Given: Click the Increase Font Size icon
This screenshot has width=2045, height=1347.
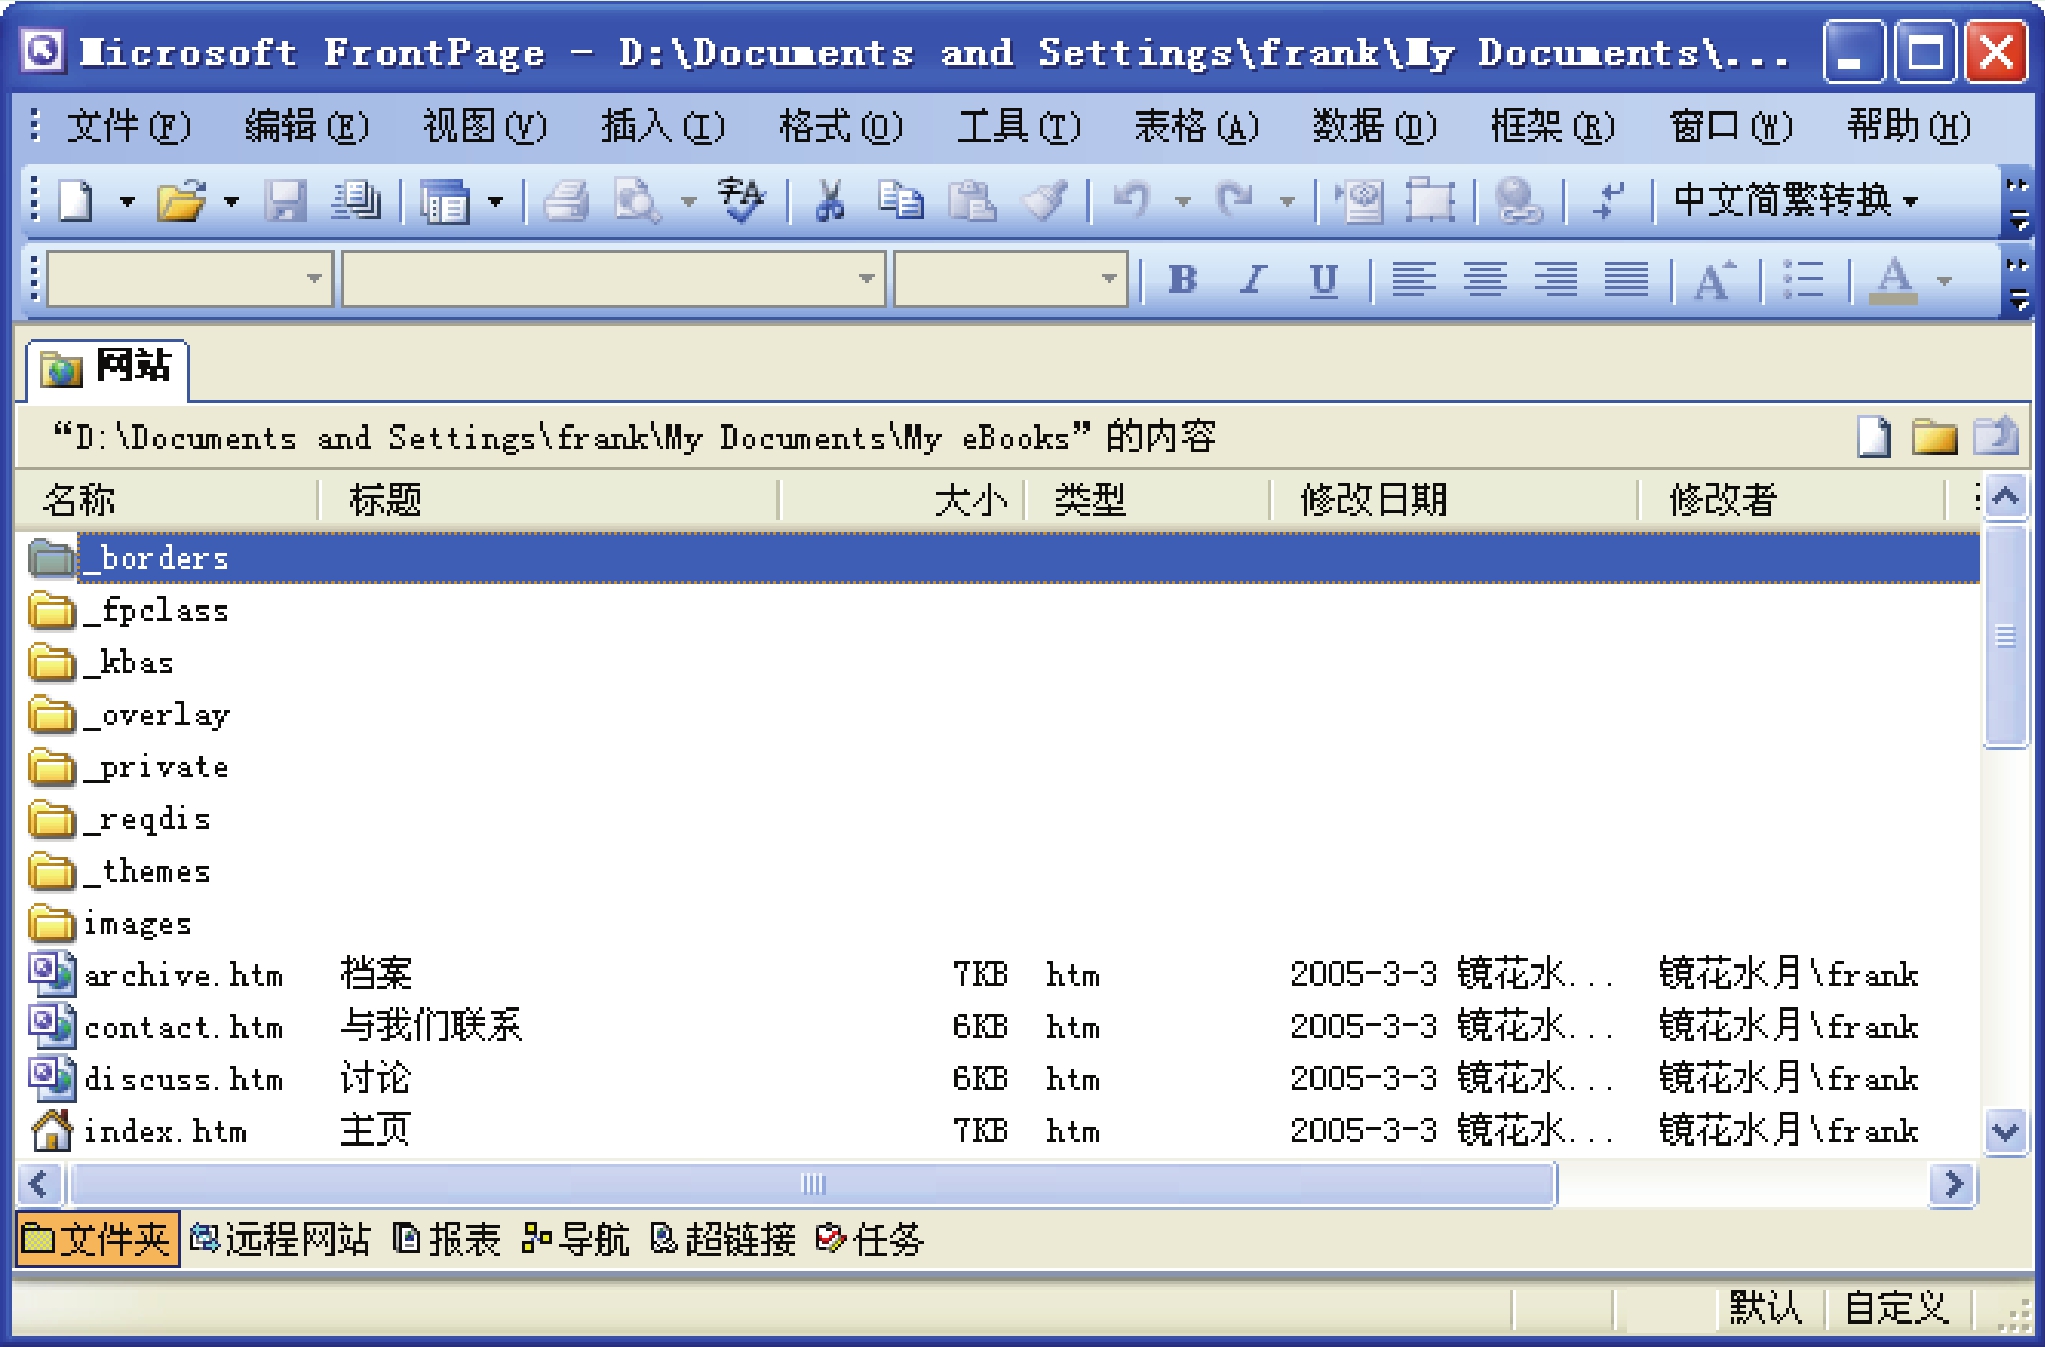Looking at the screenshot, I should (1714, 280).
